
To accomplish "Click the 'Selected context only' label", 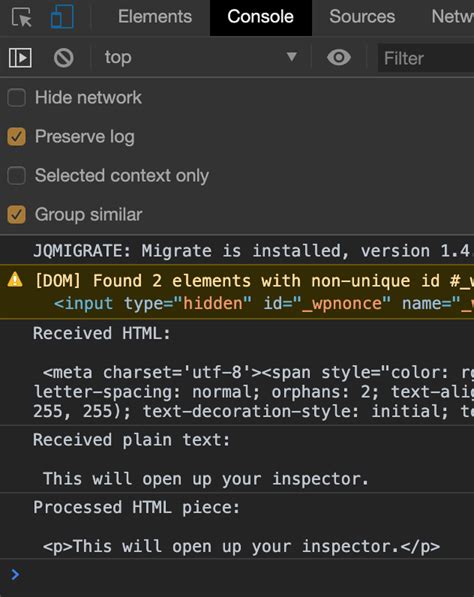I will point(122,176).
